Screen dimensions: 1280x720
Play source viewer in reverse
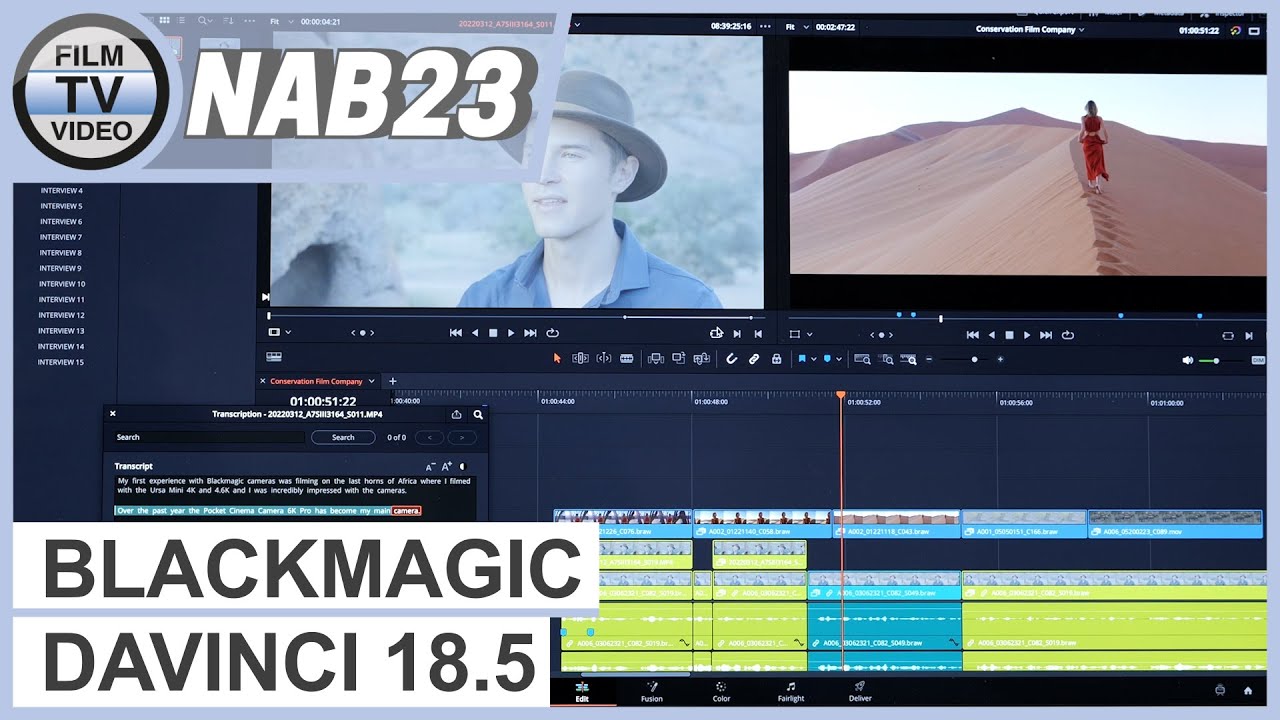[475, 333]
